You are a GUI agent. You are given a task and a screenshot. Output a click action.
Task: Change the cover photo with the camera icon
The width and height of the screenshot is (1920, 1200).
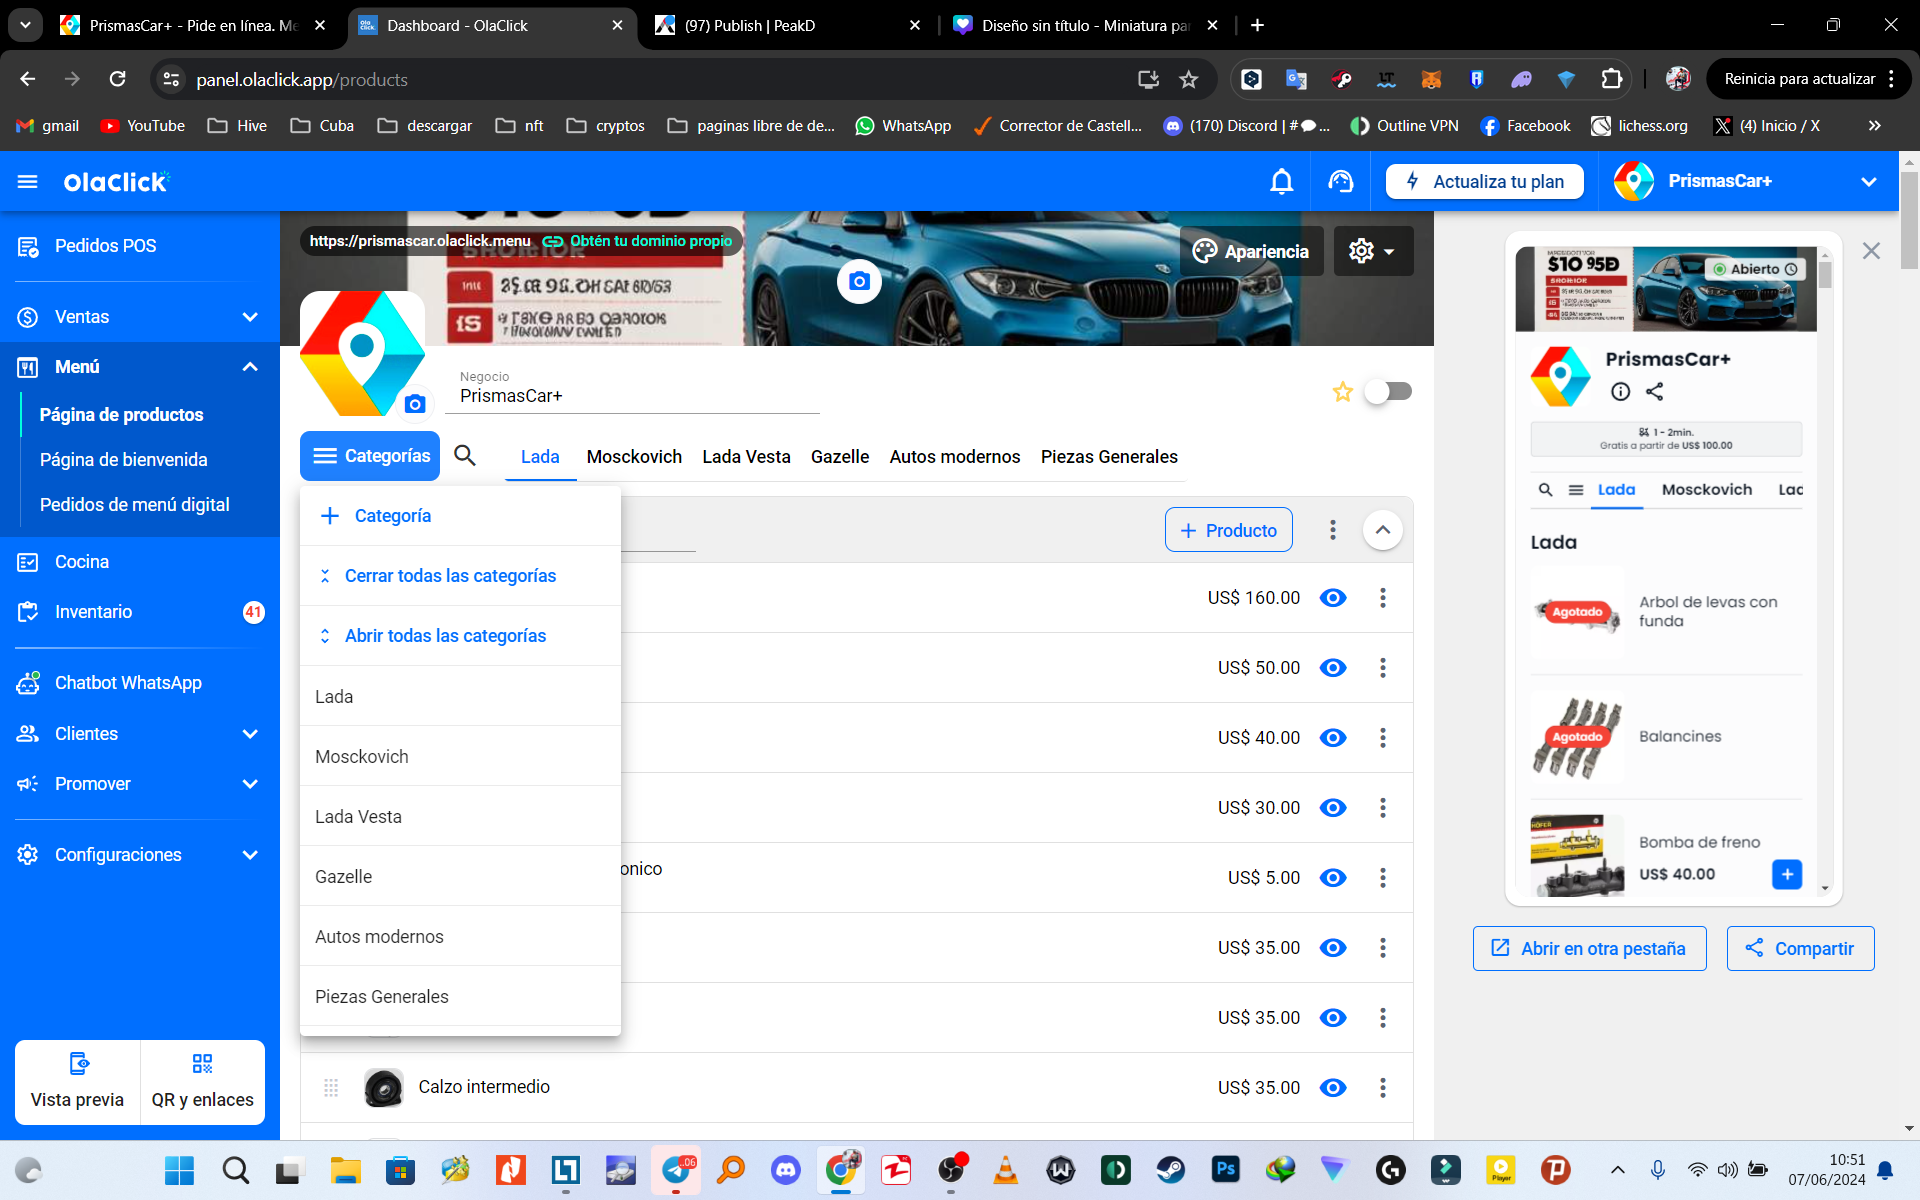pyautogui.click(x=859, y=281)
